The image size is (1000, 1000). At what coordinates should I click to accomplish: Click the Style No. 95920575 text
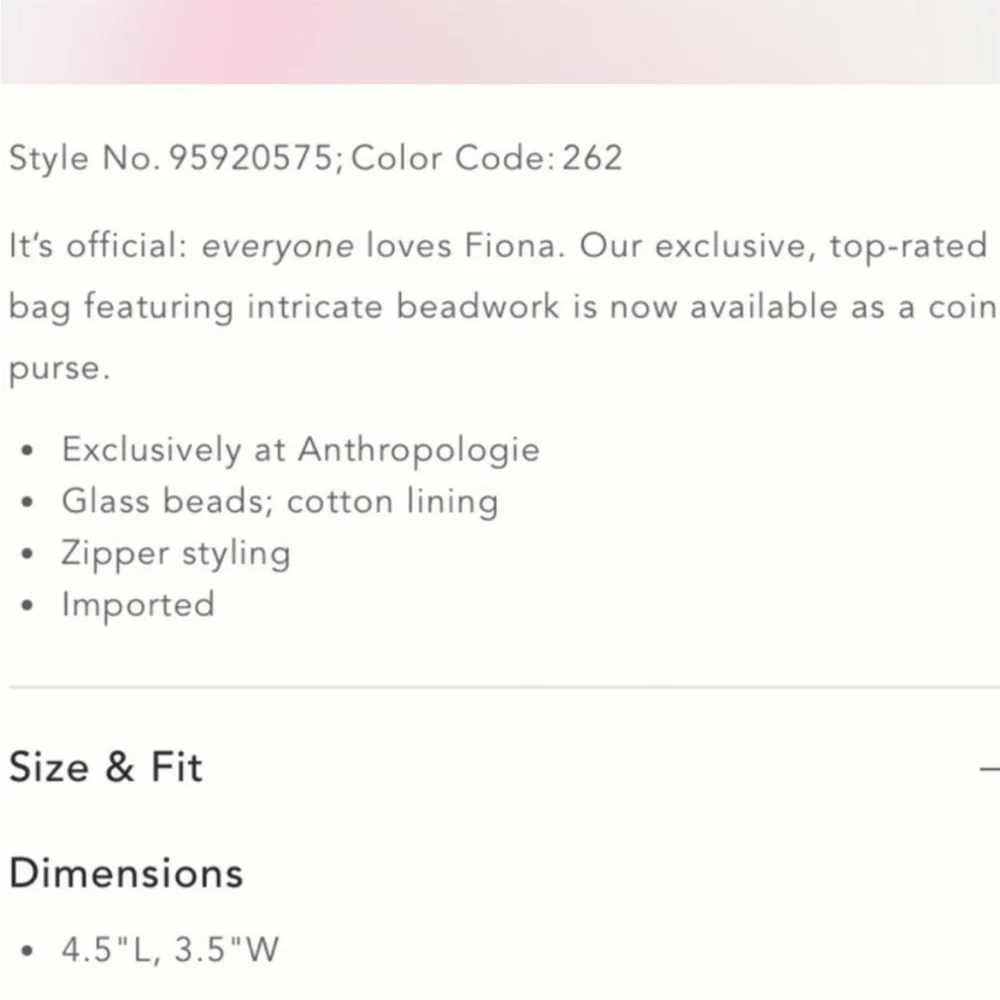click(x=172, y=158)
